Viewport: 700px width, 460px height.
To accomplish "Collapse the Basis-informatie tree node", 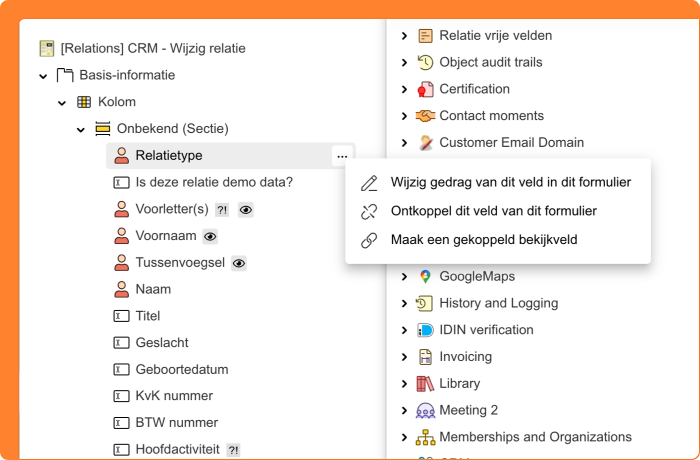I will (43, 76).
